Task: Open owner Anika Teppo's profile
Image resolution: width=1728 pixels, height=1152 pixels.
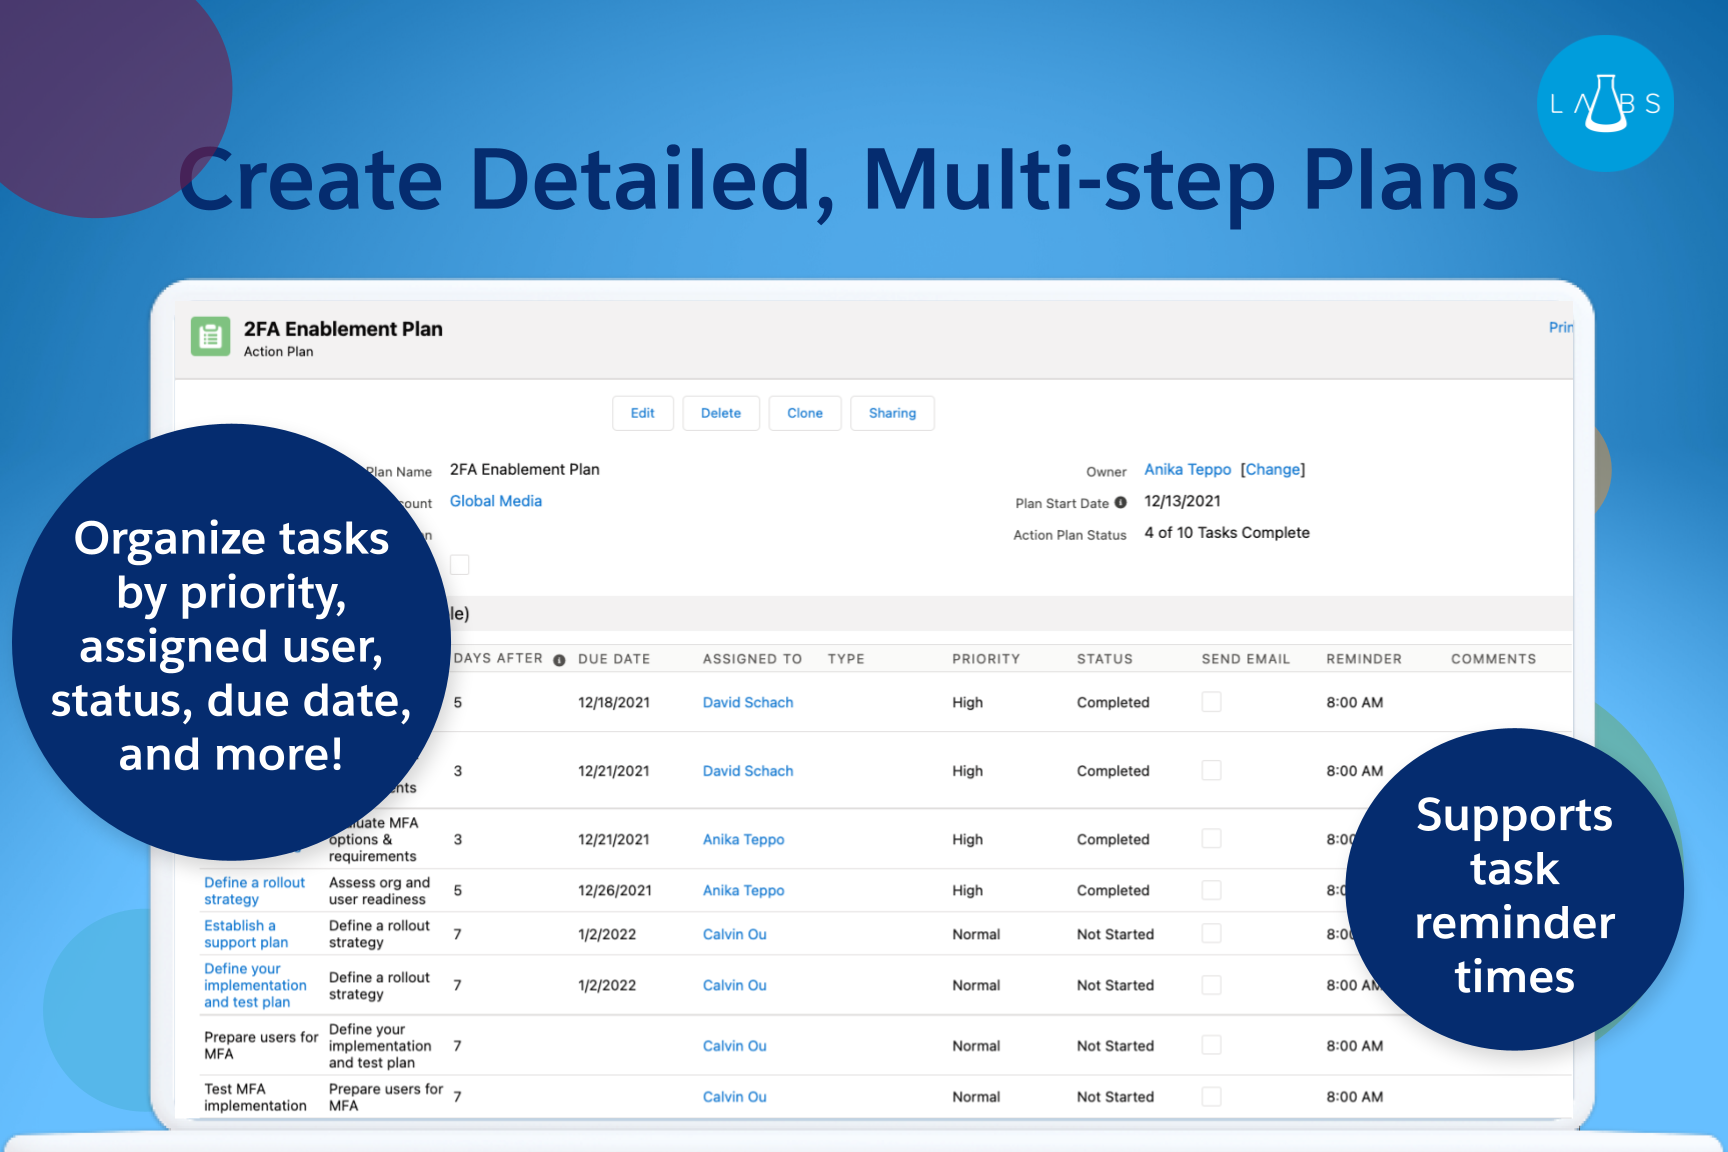Action: [1187, 469]
